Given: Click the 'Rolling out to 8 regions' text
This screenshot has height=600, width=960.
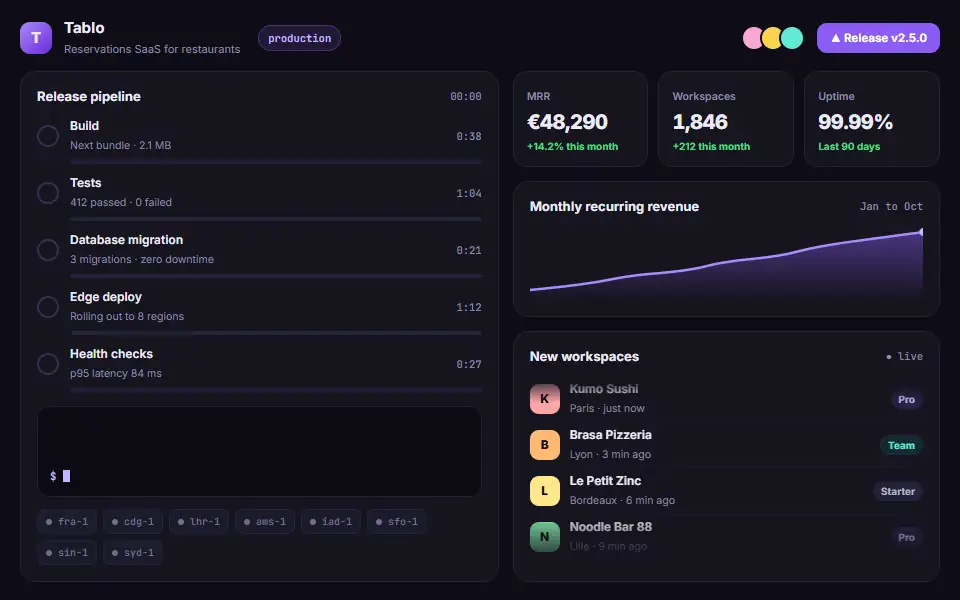Looking at the screenshot, I should (x=127, y=316).
